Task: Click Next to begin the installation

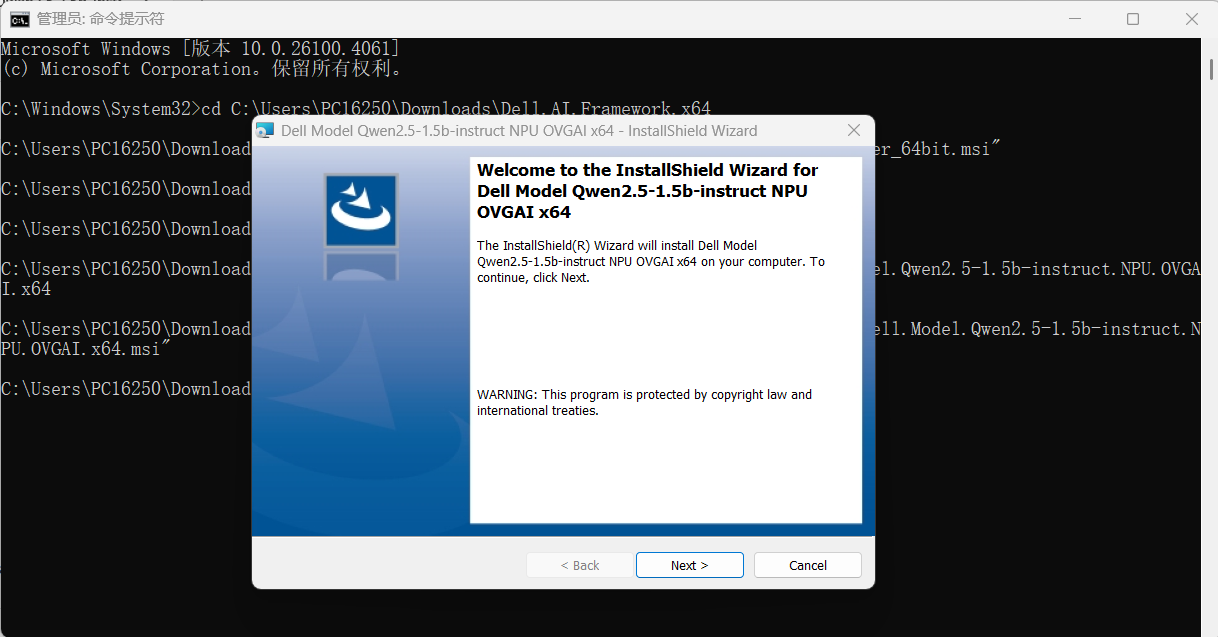Action: 689,565
